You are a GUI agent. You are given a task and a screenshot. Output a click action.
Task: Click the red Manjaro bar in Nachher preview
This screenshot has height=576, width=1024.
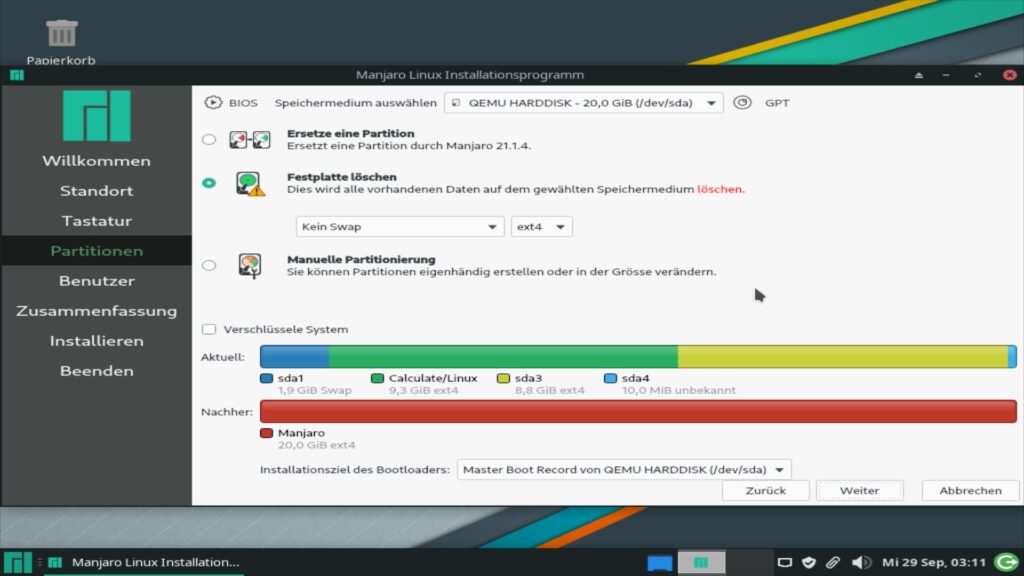pyautogui.click(x=638, y=411)
